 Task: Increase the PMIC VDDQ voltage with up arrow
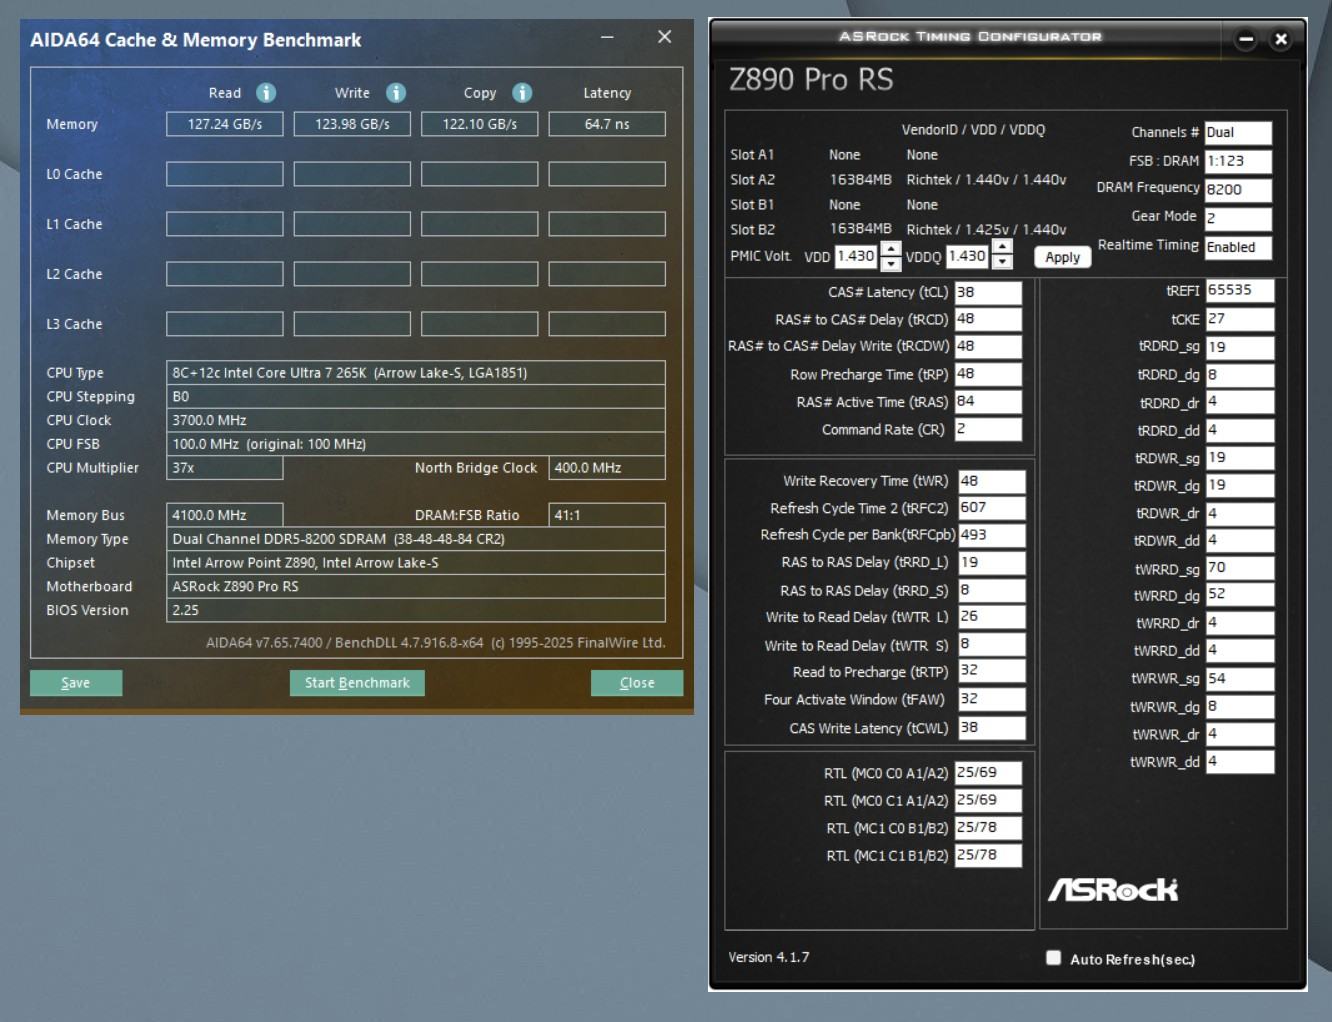(1001, 249)
